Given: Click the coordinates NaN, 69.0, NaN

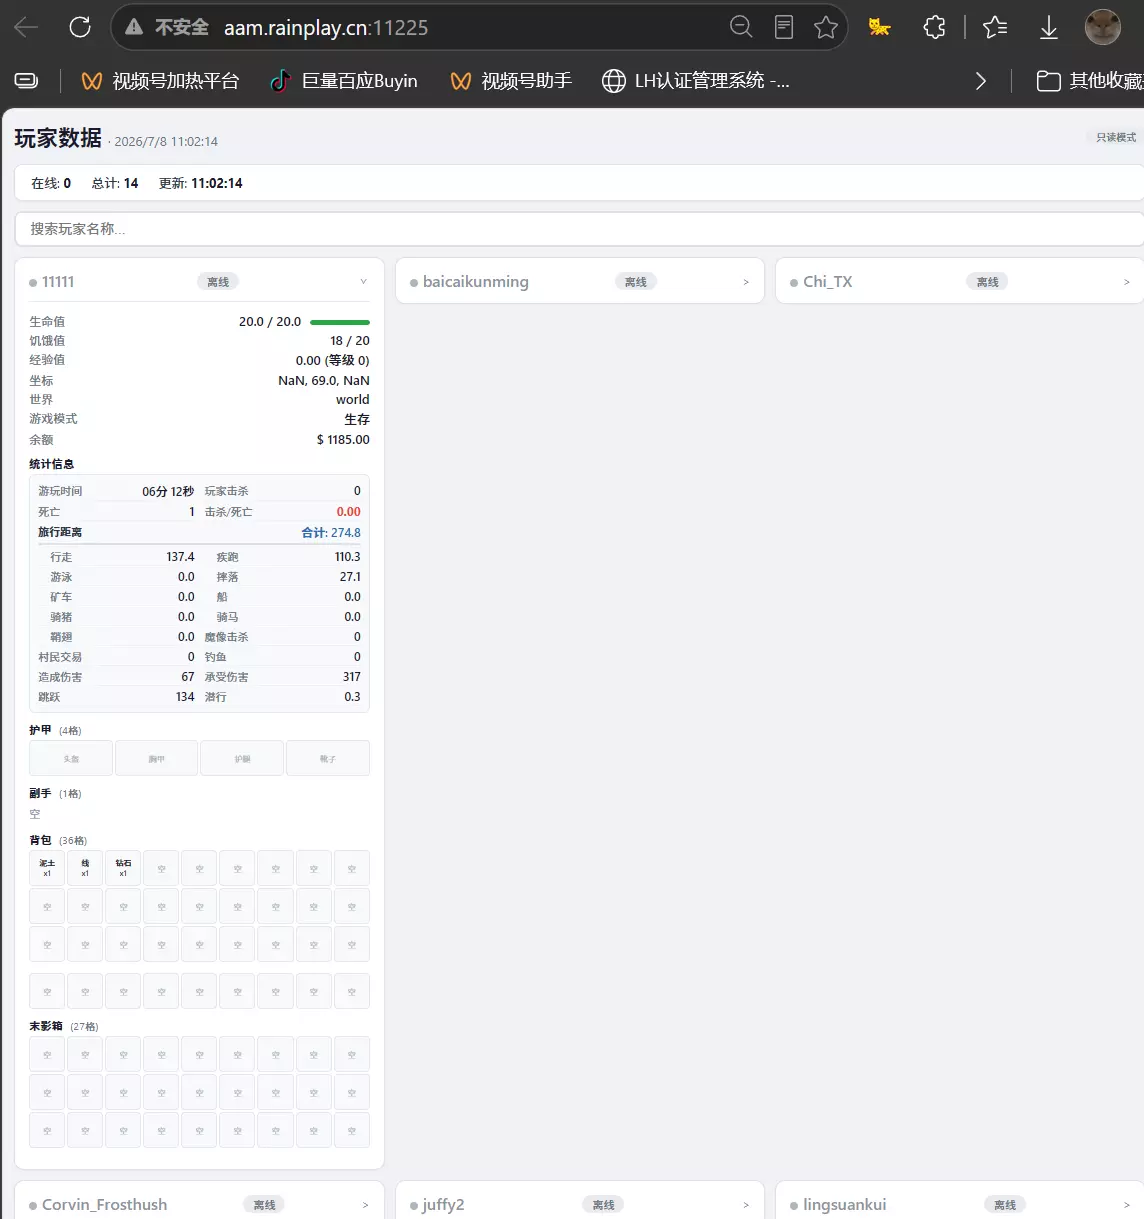Looking at the screenshot, I should click(x=324, y=381).
